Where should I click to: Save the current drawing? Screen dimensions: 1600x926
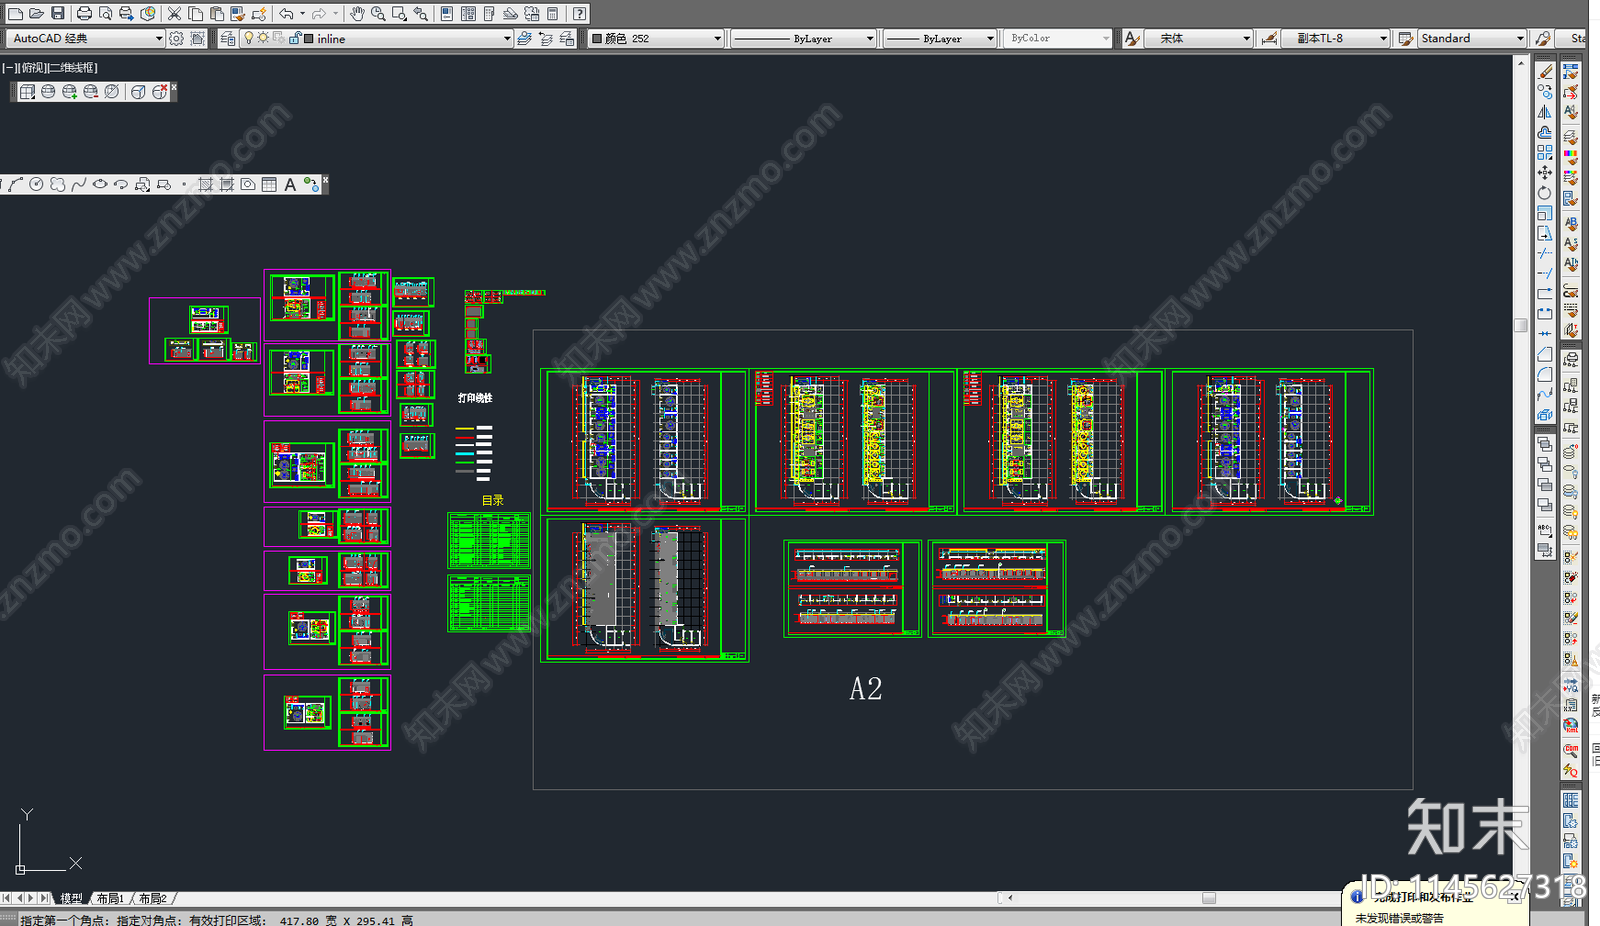(58, 14)
